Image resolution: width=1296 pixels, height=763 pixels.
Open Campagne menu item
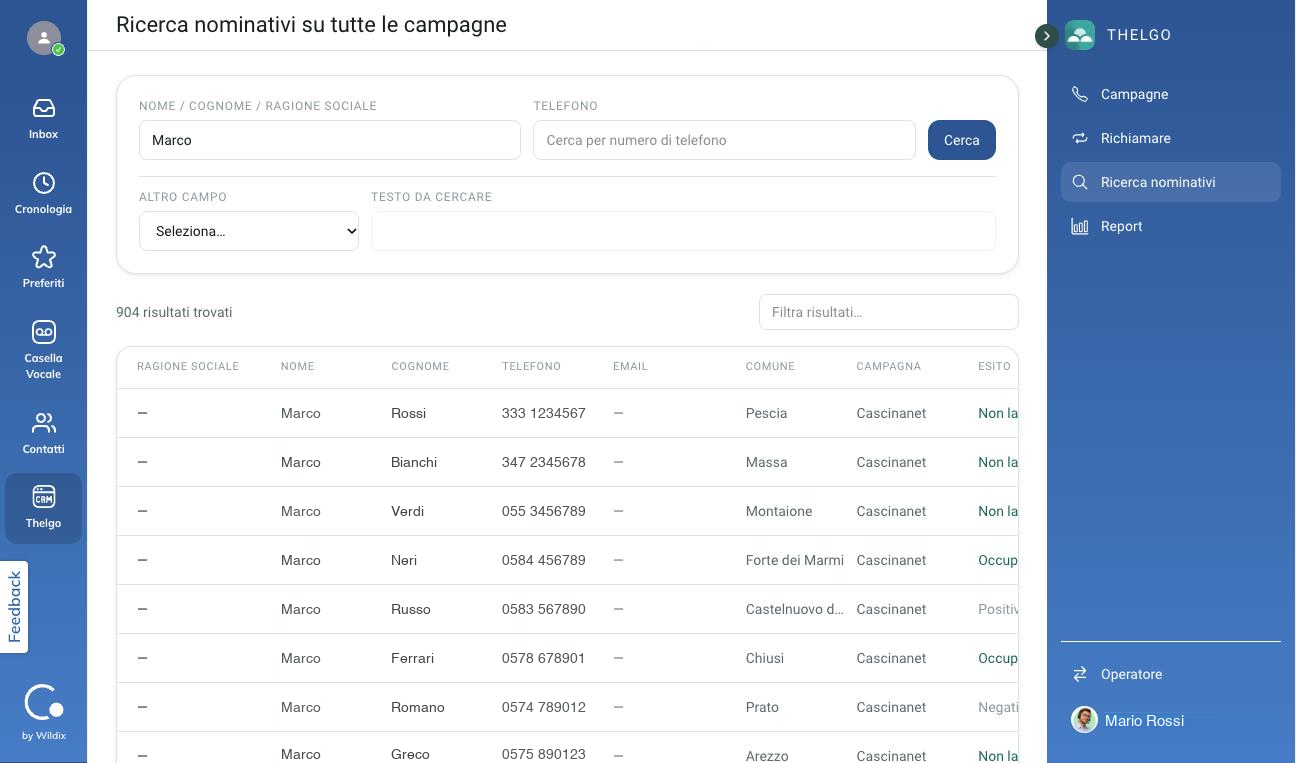click(x=1170, y=94)
